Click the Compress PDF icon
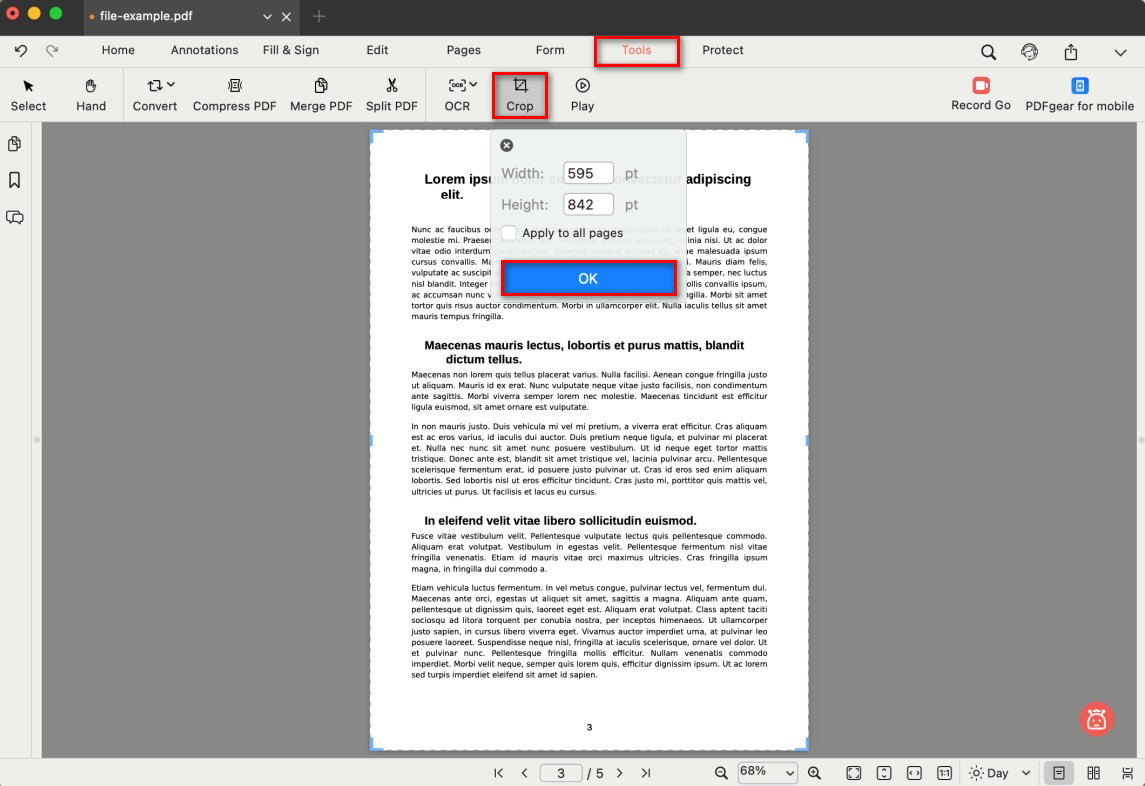Screen dimensions: 1145x786 pyautogui.click(x=235, y=86)
